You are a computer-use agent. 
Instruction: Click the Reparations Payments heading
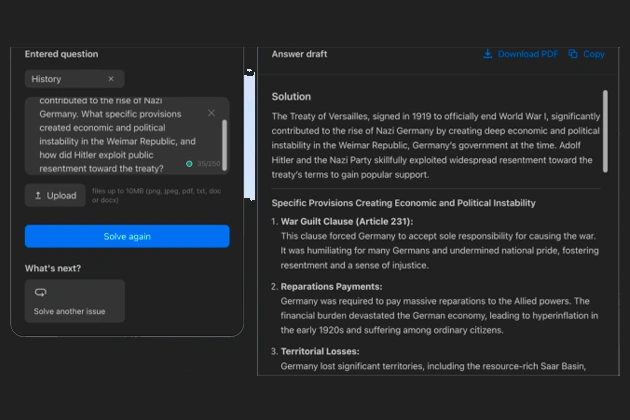331,287
